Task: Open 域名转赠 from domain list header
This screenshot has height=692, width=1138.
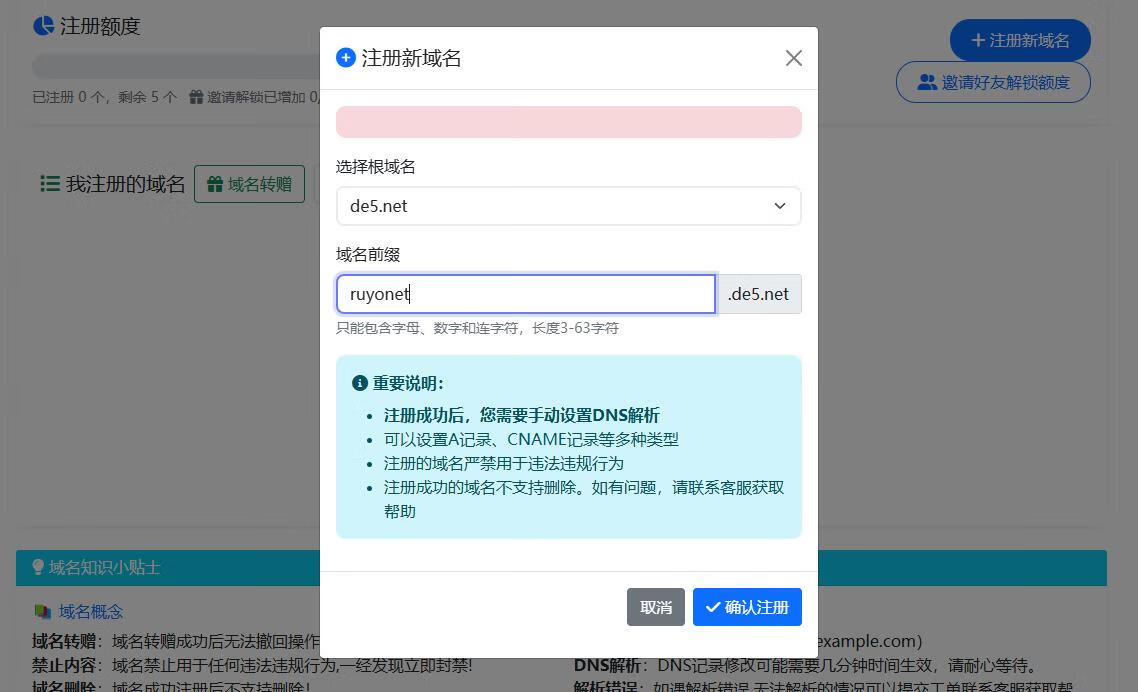Action: (249, 184)
